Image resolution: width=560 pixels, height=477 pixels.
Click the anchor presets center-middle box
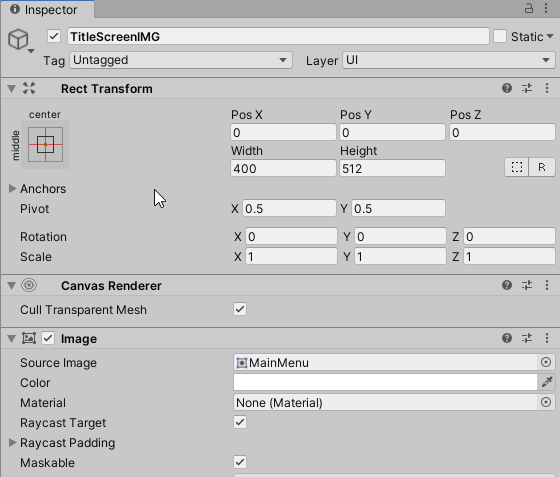pos(45,145)
